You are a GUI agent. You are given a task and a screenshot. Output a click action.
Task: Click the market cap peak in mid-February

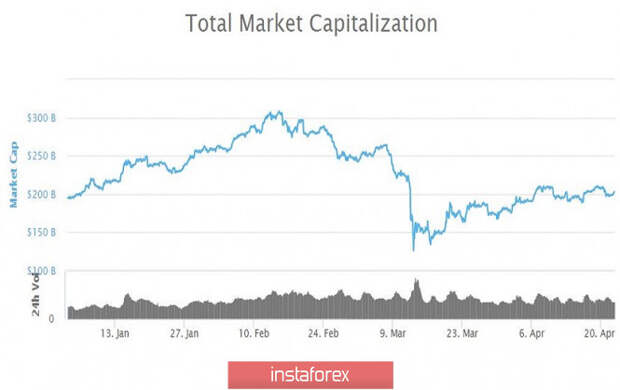(280, 112)
